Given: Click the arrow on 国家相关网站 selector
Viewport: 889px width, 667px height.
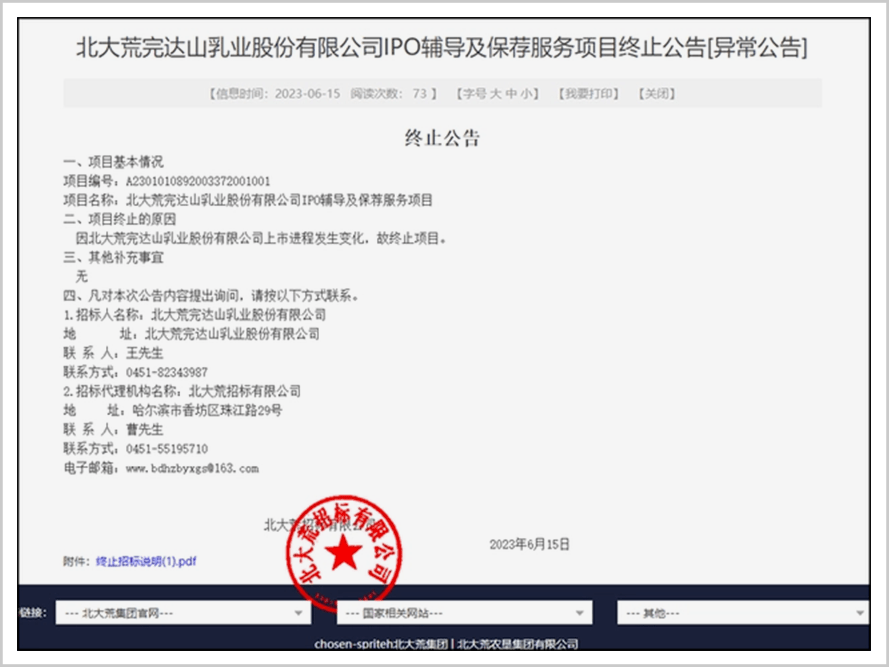Looking at the screenshot, I should point(579,613).
